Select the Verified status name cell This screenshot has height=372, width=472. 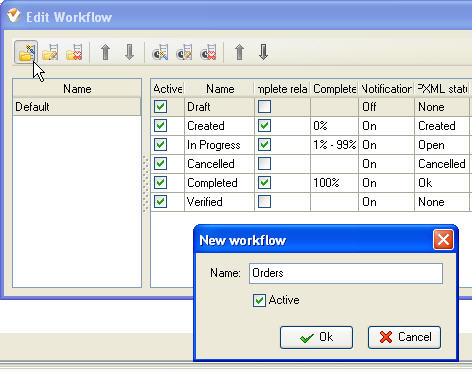[x=219, y=202]
